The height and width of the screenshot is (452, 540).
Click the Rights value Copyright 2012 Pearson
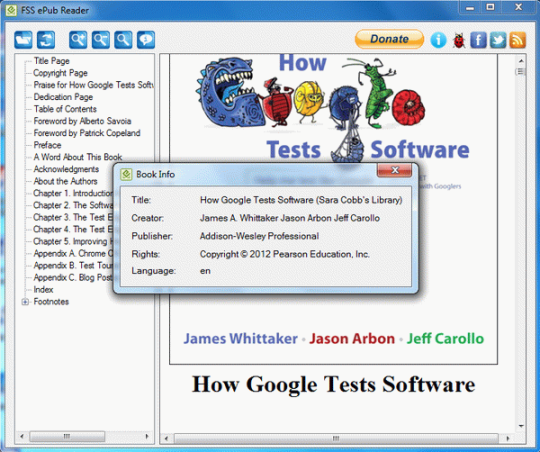(x=284, y=254)
